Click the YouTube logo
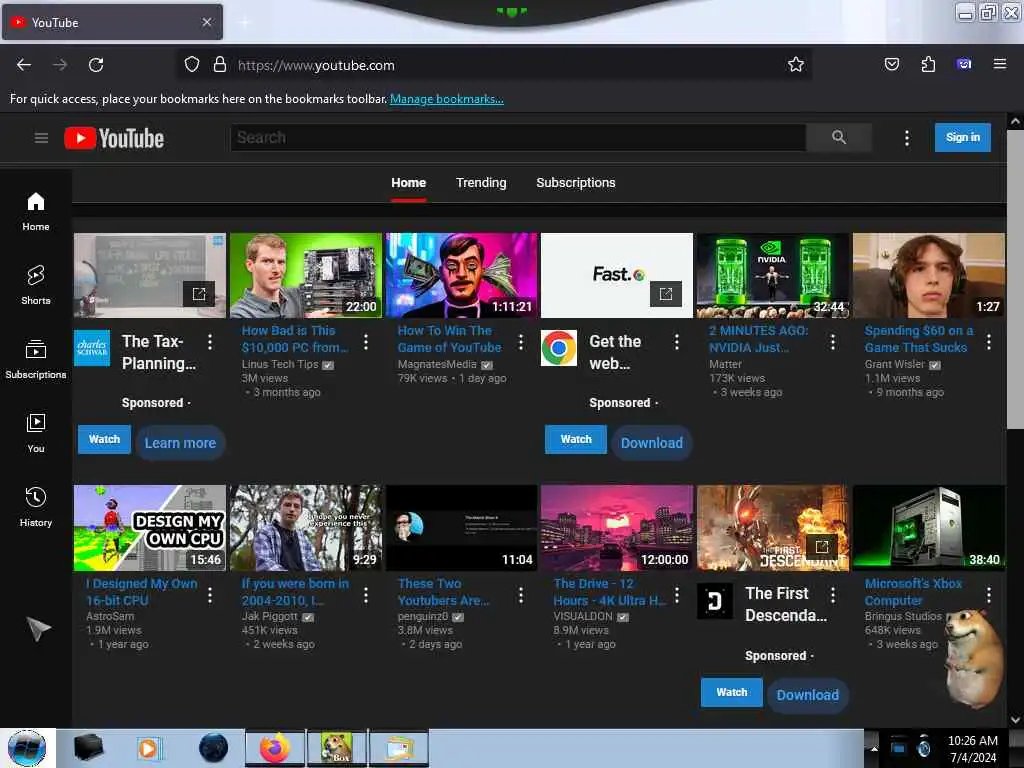The height and width of the screenshot is (768, 1024). pyautogui.click(x=114, y=138)
